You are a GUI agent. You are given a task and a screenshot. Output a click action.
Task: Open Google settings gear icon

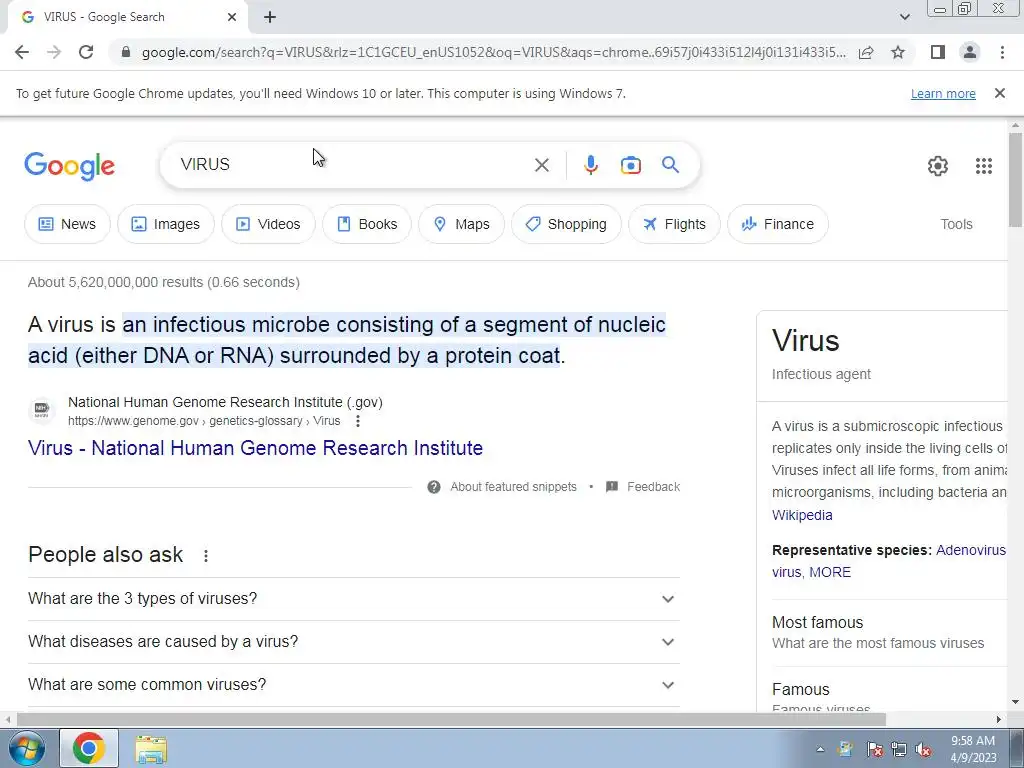[938, 166]
